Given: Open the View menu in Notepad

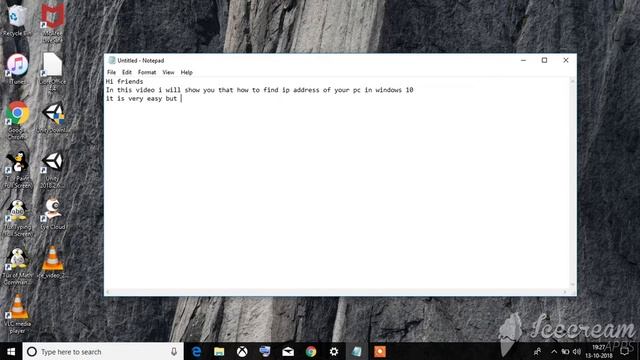Looking at the screenshot, I should click(x=168, y=72).
